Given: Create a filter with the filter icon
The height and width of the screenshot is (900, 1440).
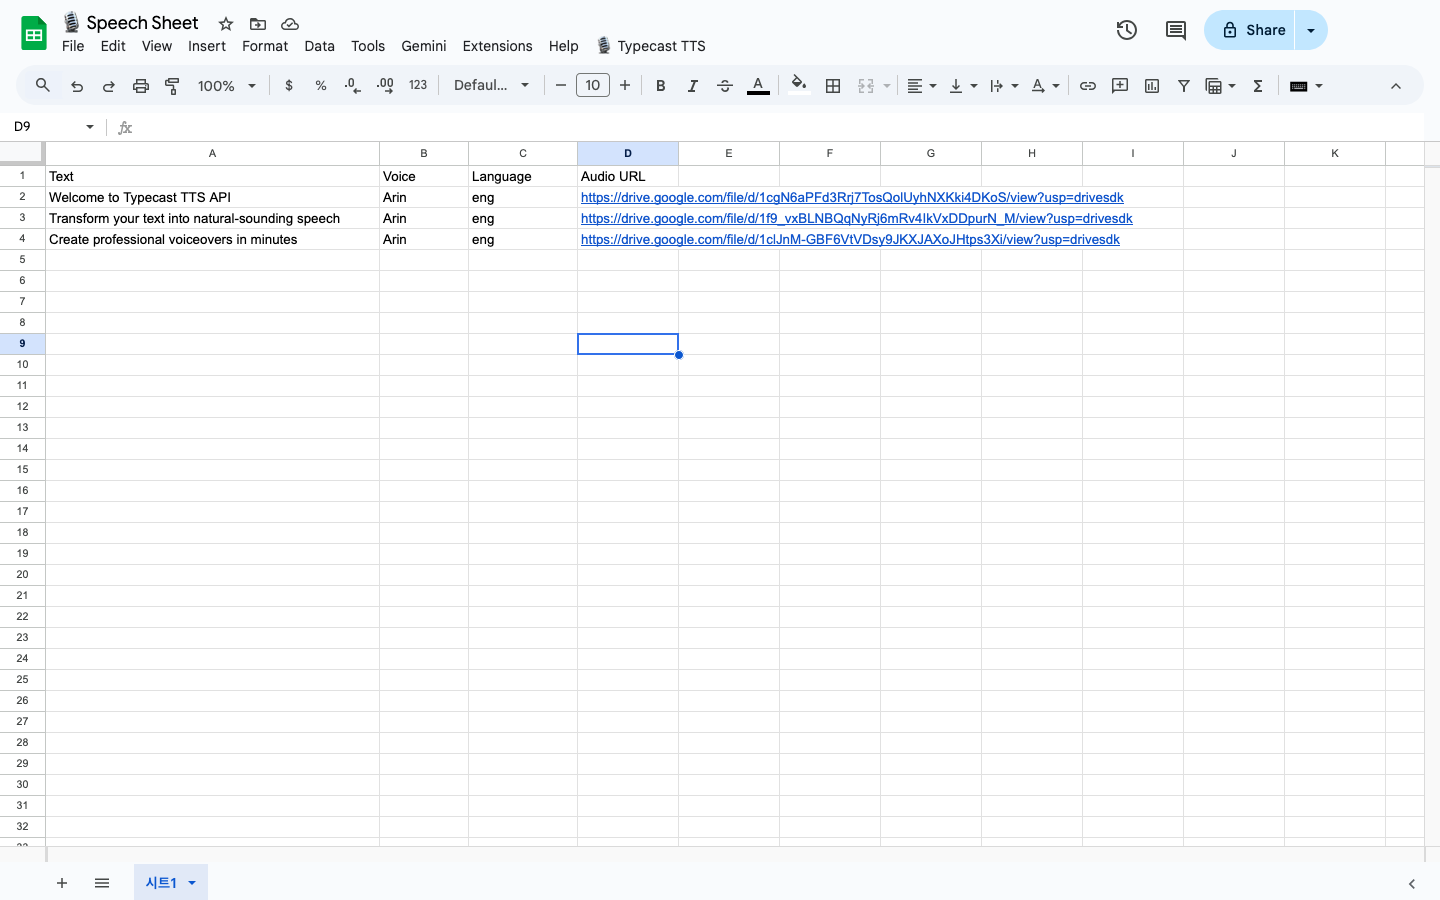Looking at the screenshot, I should [1184, 85].
